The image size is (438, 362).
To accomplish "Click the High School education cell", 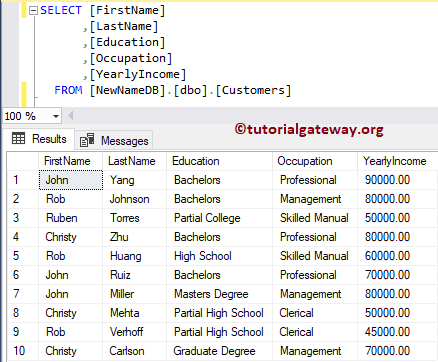I will [x=219, y=256].
